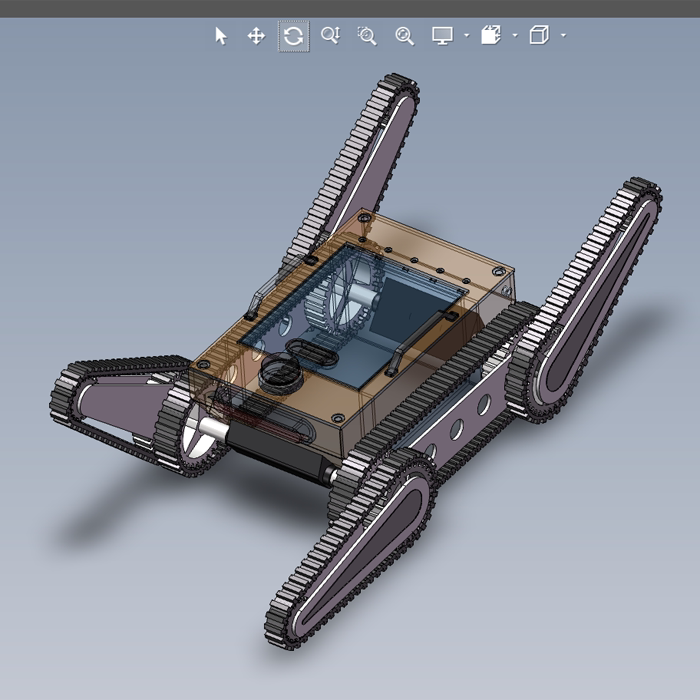Choose the Select arrow tool
Screen dimensions: 700x700
click(221, 36)
